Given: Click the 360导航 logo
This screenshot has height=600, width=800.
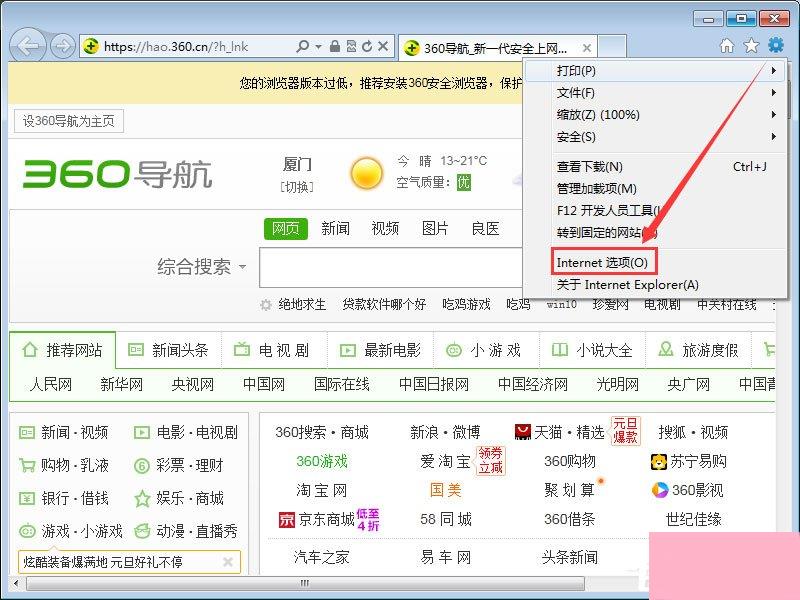Looking at the screenshot, I should coord(117,174).
